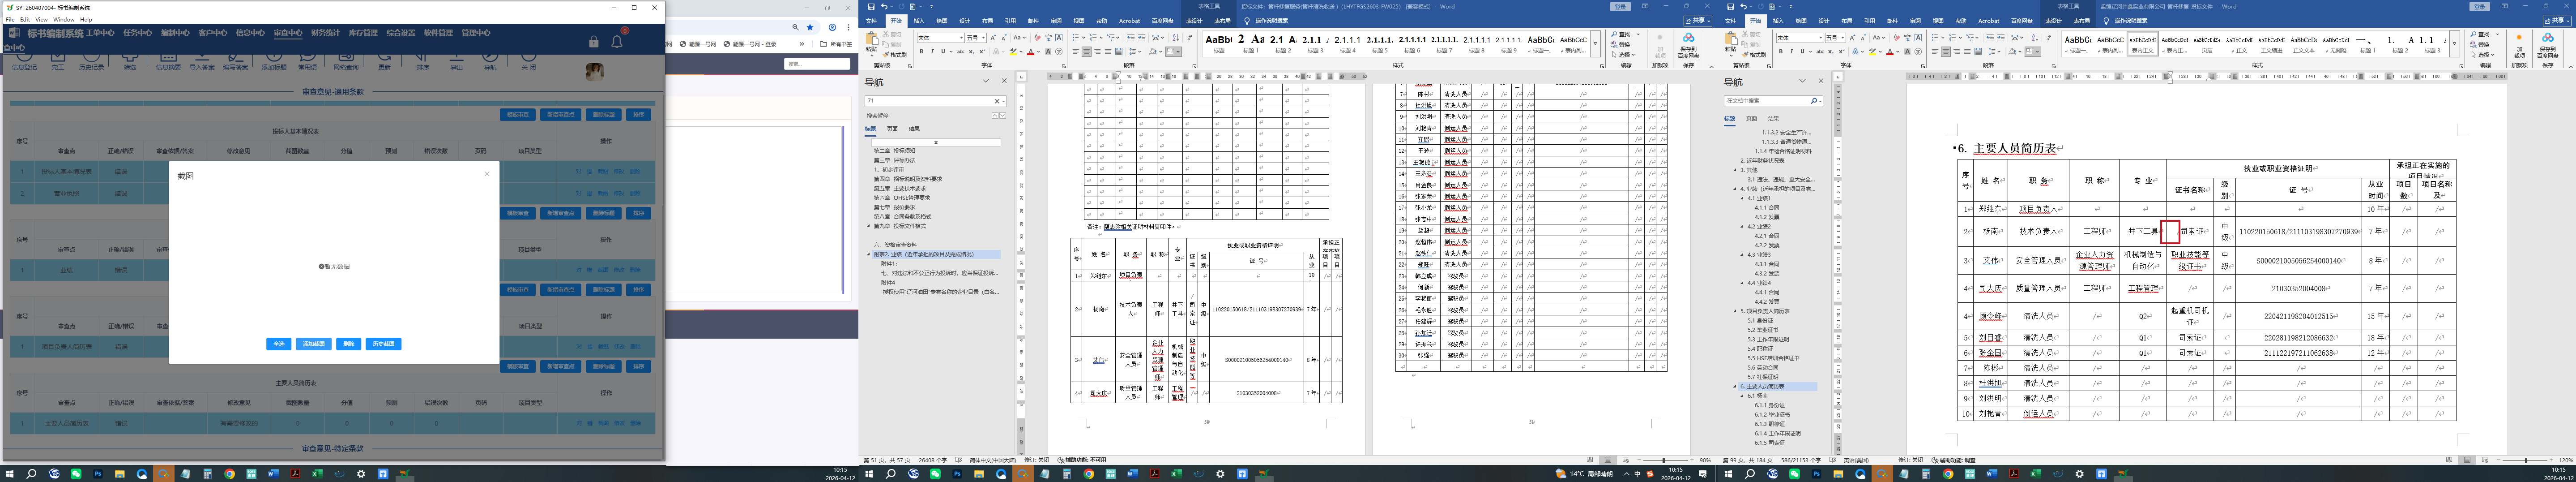Close the 导航 pane in the middle Word window

(x=1004, y=81)
